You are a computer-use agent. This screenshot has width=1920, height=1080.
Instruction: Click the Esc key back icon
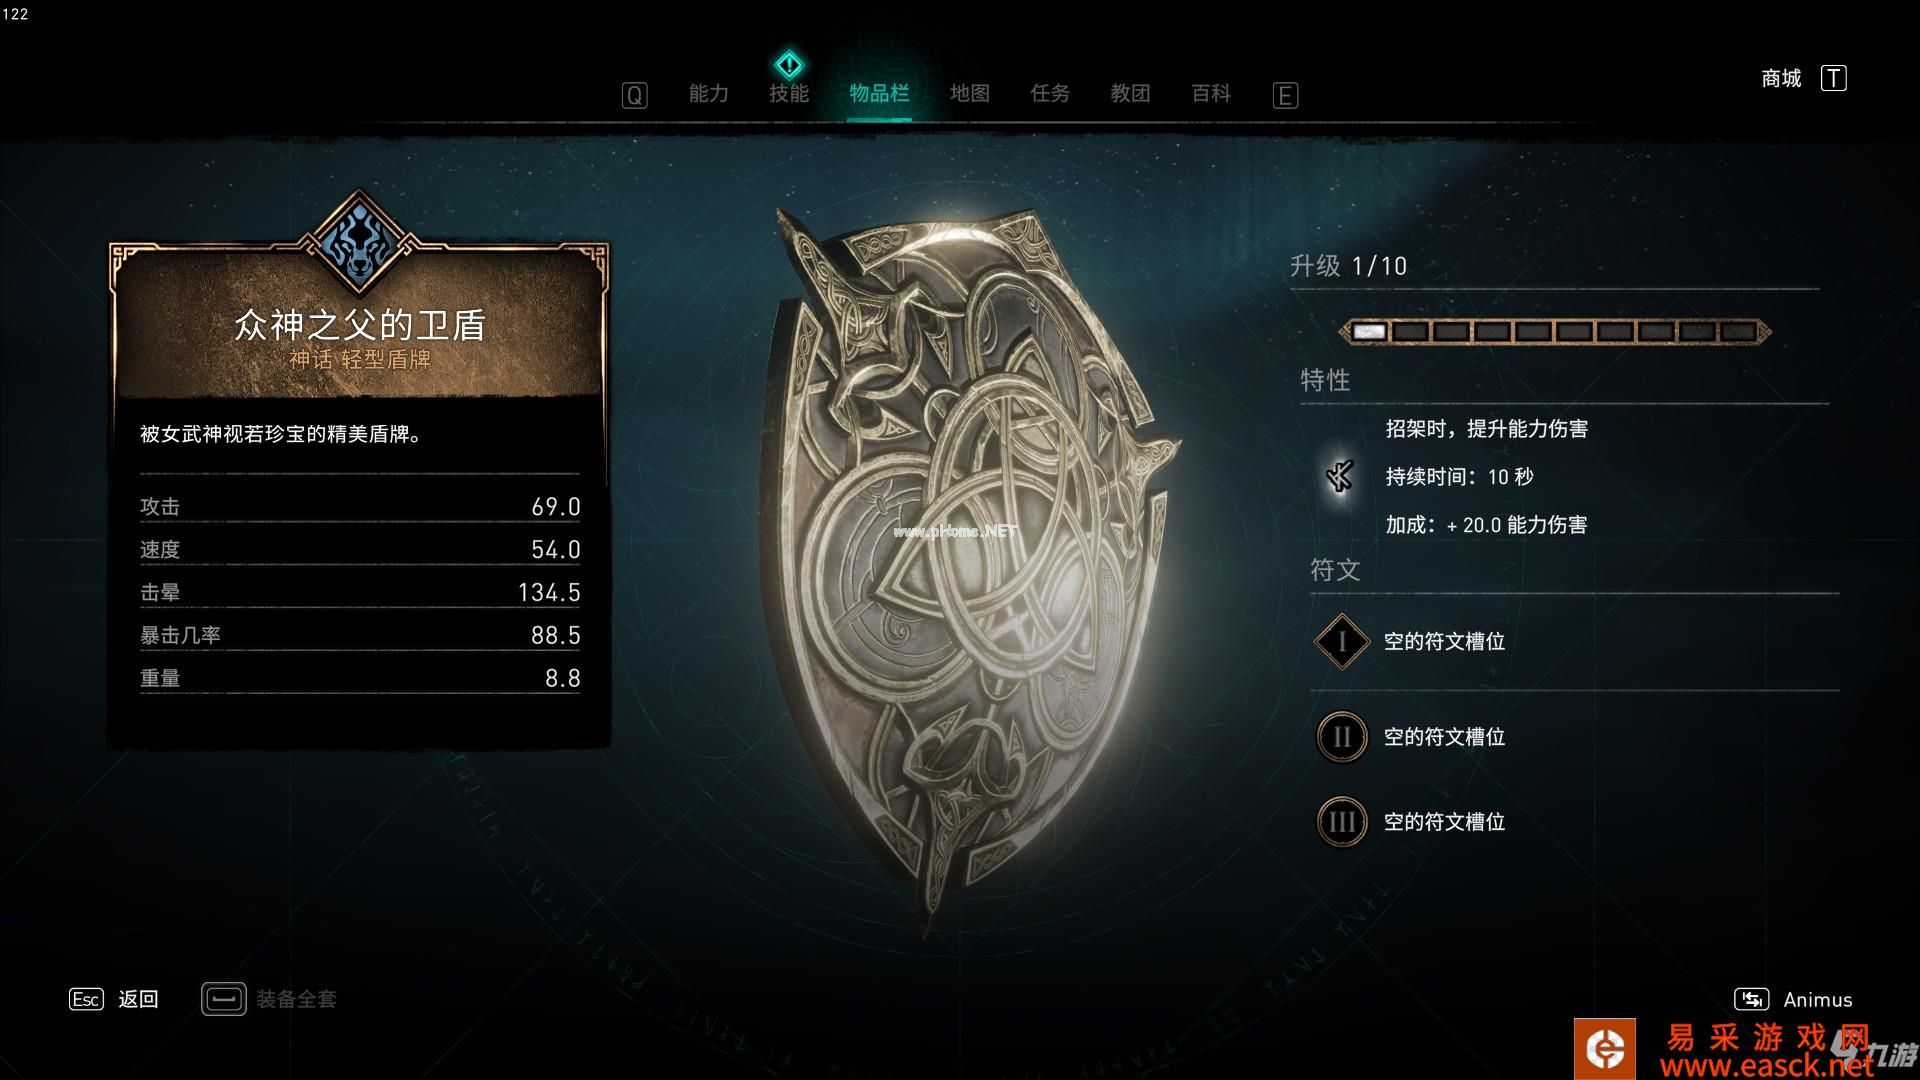pyautogui.click(x=86, y=999)
